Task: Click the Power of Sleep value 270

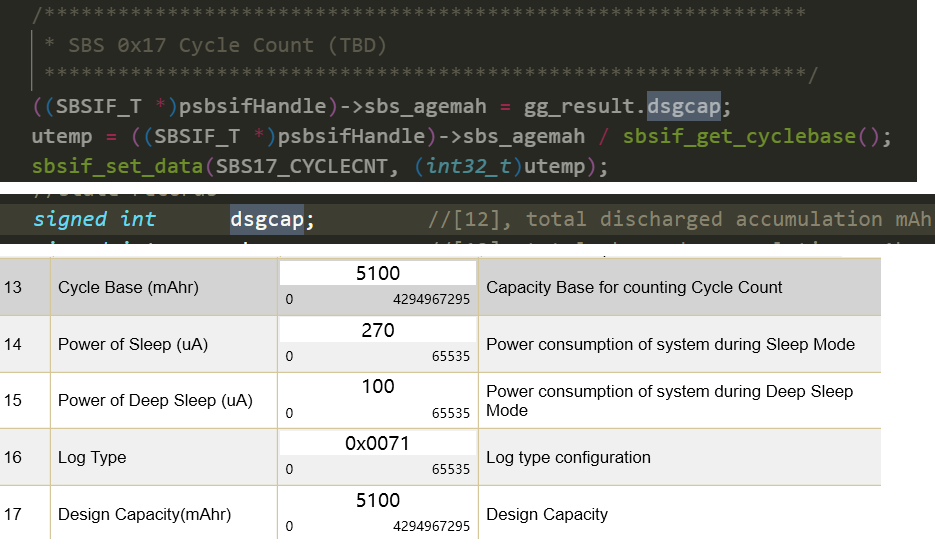Action: click(377, 330)
